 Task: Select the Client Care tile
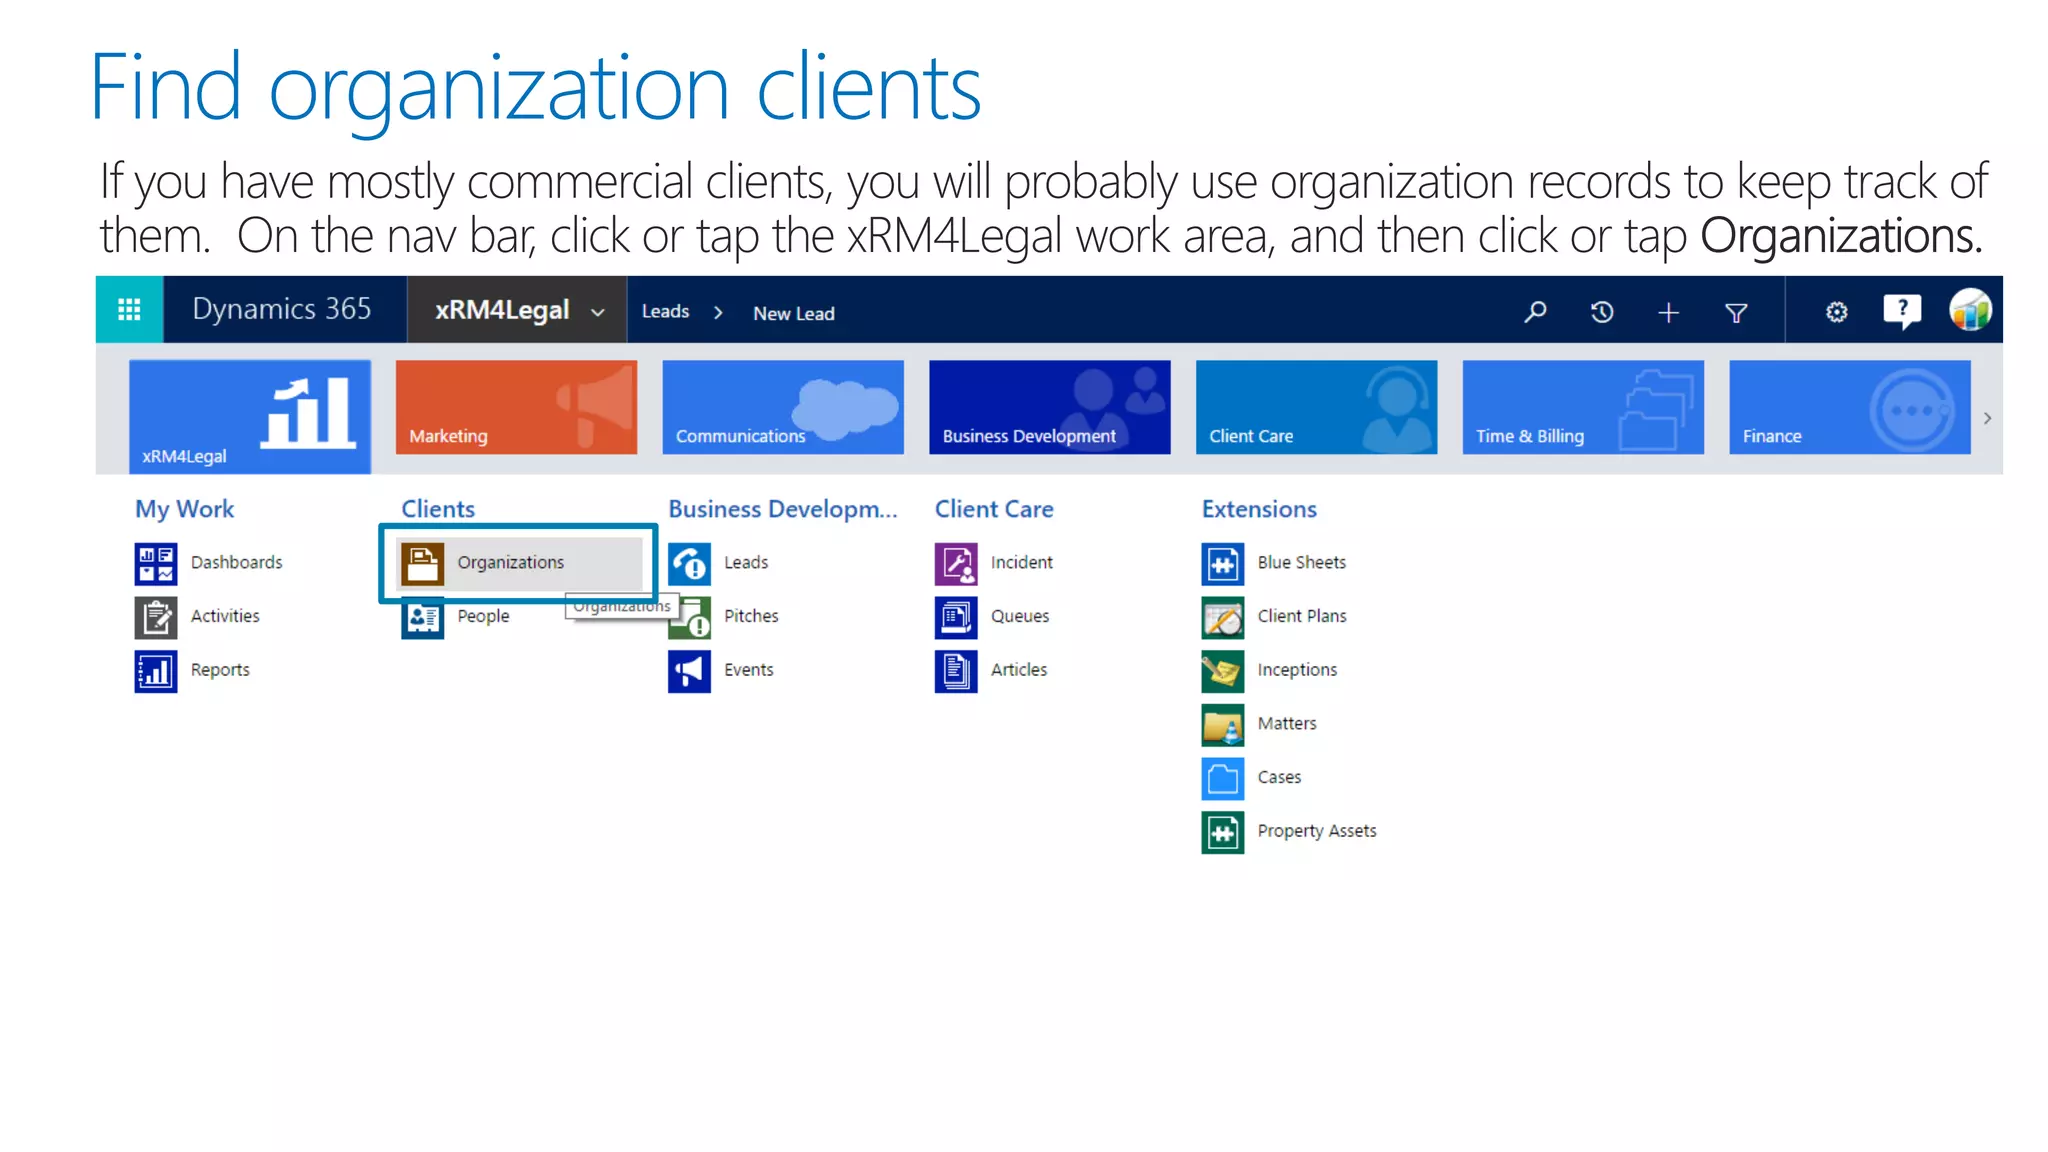[x=1316, y=407]
